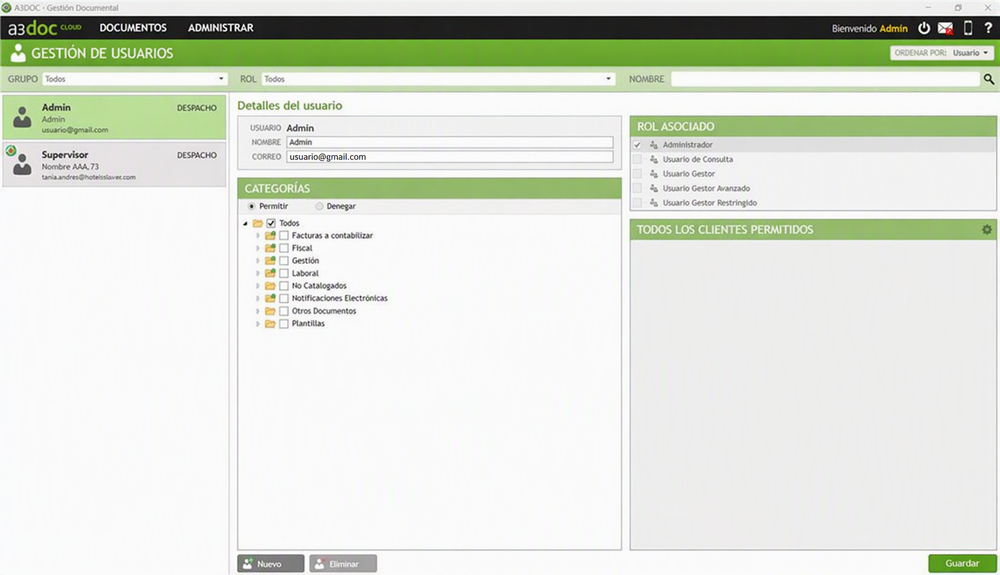Check the Laboral category checkbox
This screenshot has width=1000, height=575.
pos(284,273)
